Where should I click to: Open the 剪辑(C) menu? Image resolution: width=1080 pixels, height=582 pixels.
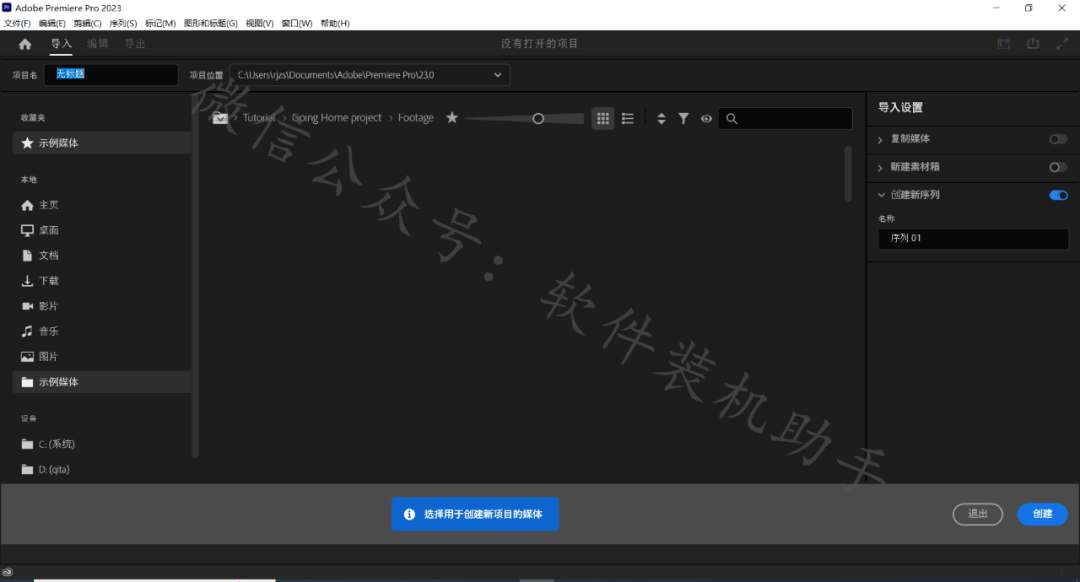[x=87, y=23]
